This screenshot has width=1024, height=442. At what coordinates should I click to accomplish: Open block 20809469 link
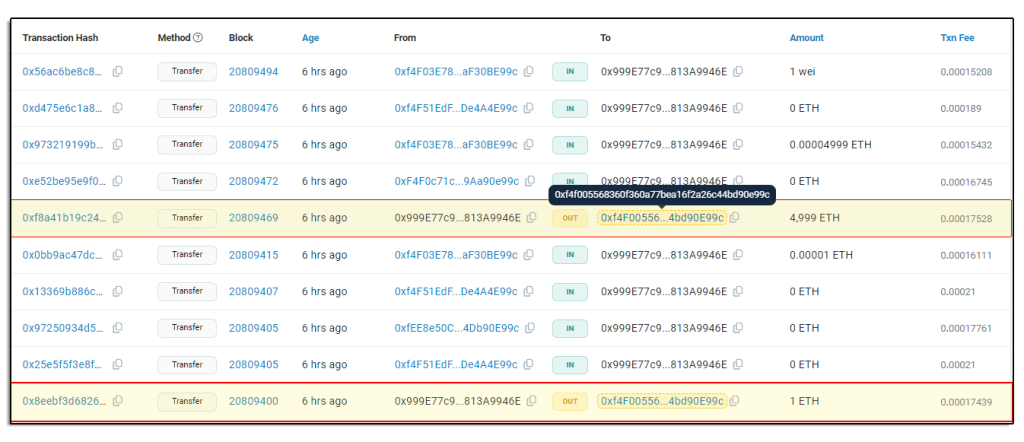coord(253,218)
